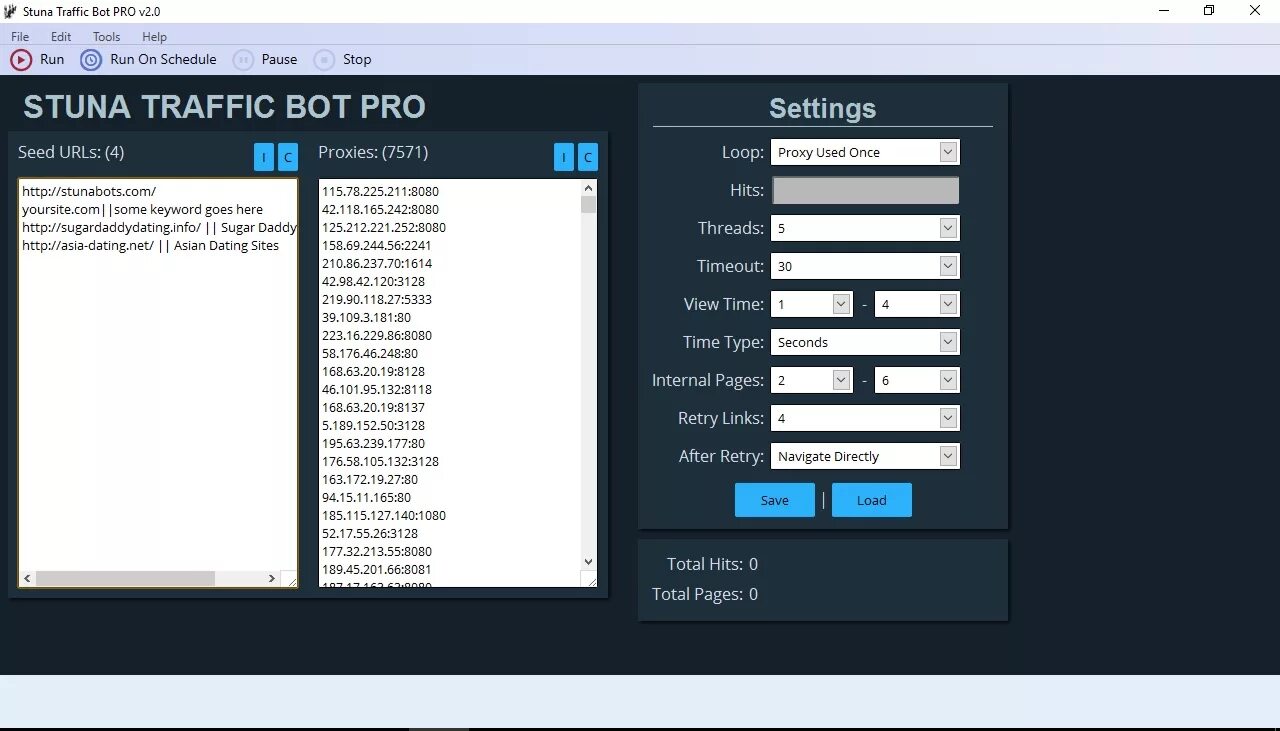Load saved settings
Screen dimensions: 1280x731
point(872,500)
